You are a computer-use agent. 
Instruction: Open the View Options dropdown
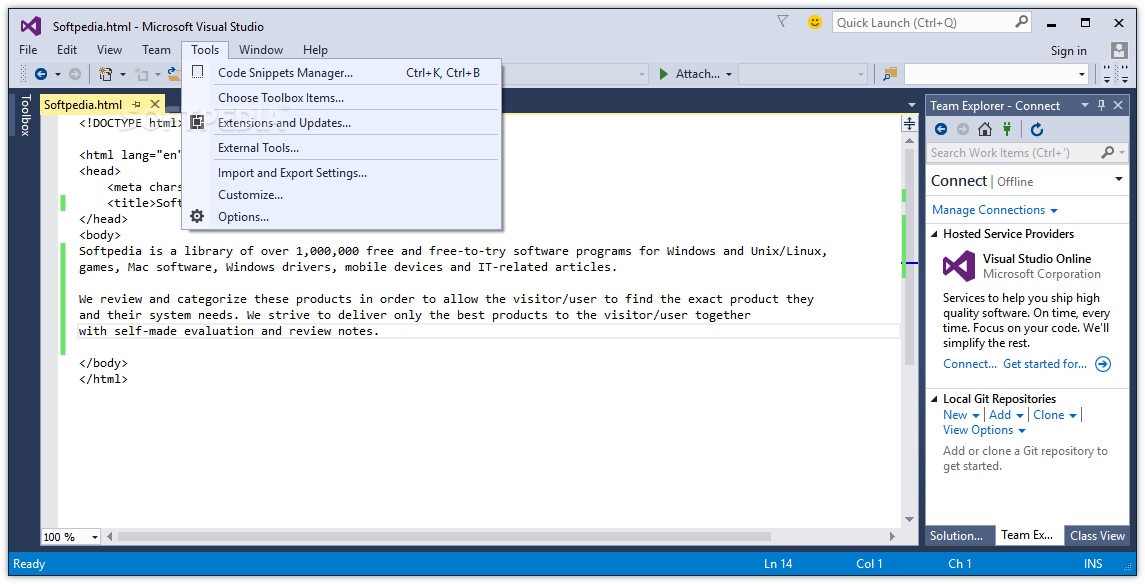pos(1022,431)
